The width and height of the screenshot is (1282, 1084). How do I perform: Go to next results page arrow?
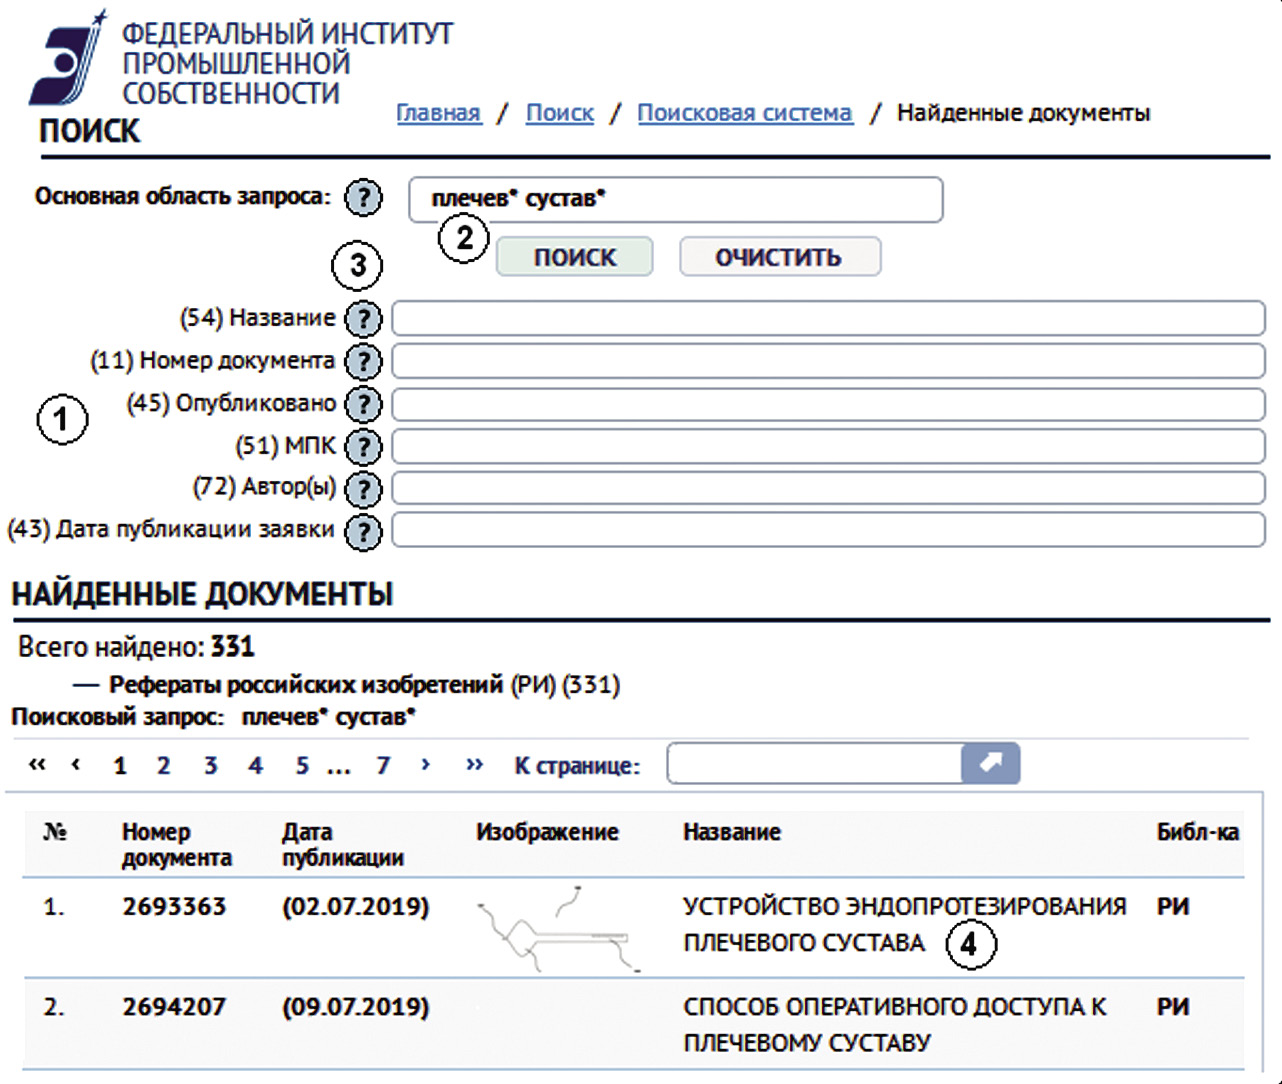click(426, 765)
